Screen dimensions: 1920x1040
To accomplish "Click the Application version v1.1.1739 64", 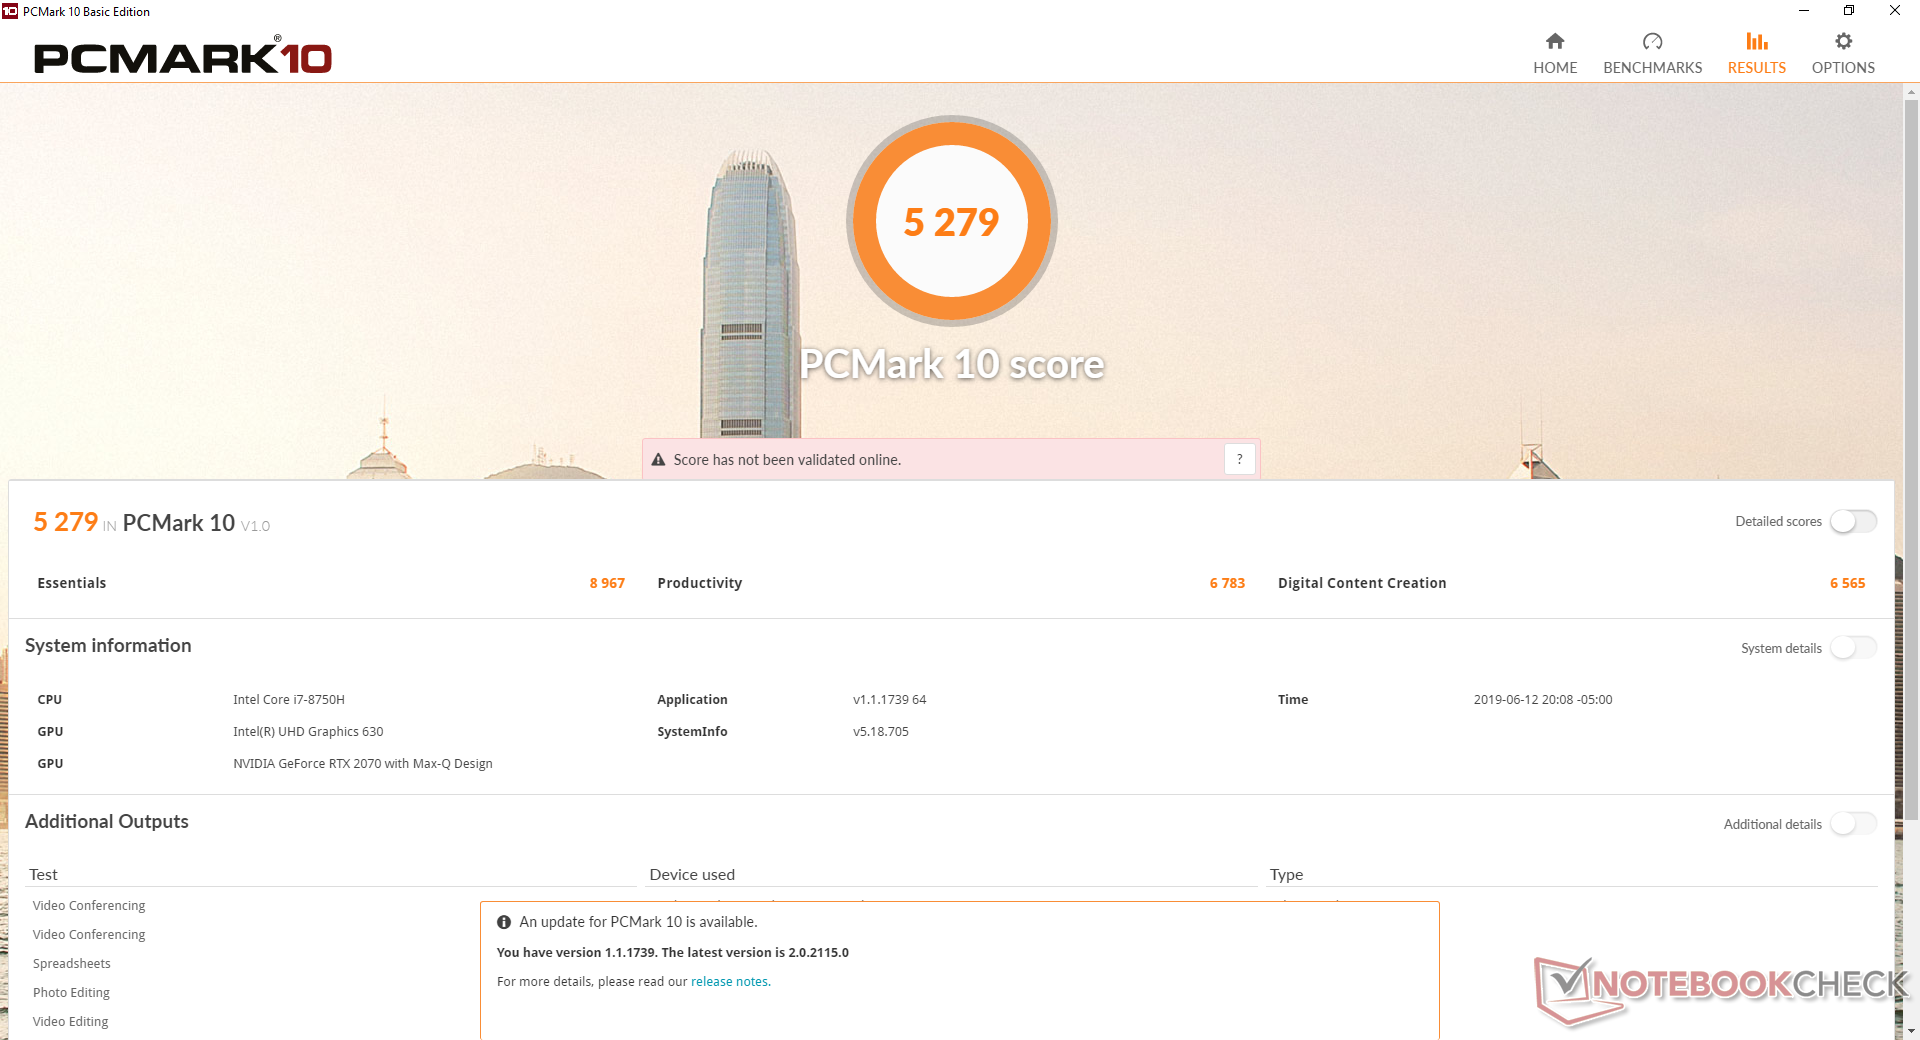I will (889, 700).
